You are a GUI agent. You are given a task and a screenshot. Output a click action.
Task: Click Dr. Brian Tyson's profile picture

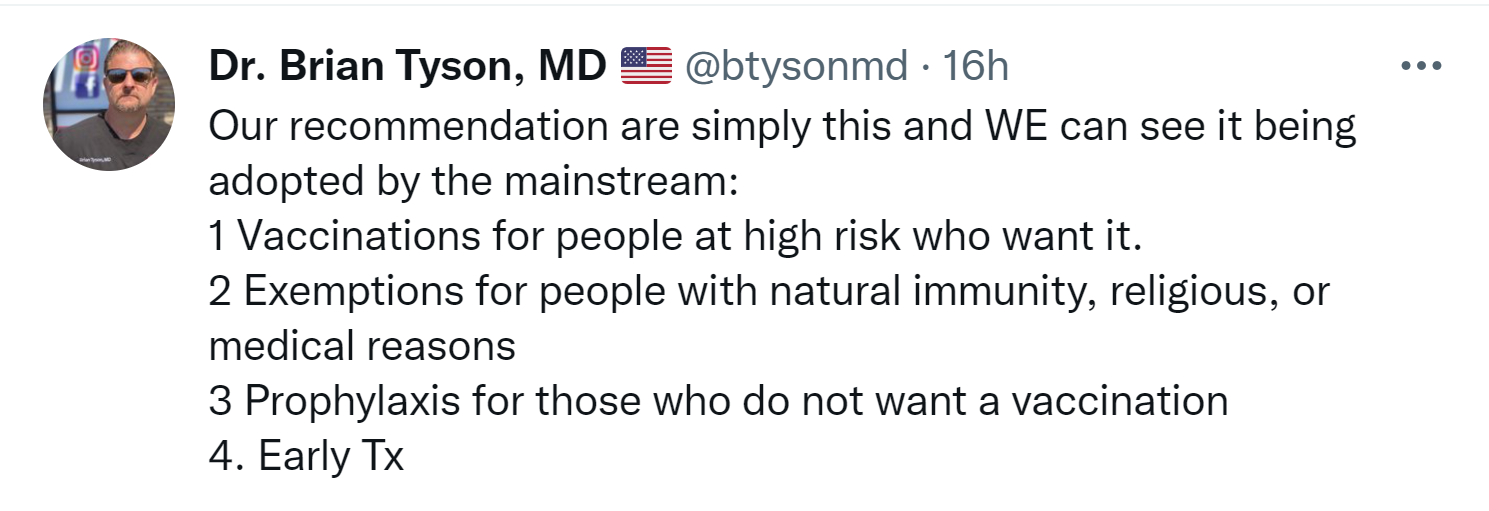(x=108, y=103)
